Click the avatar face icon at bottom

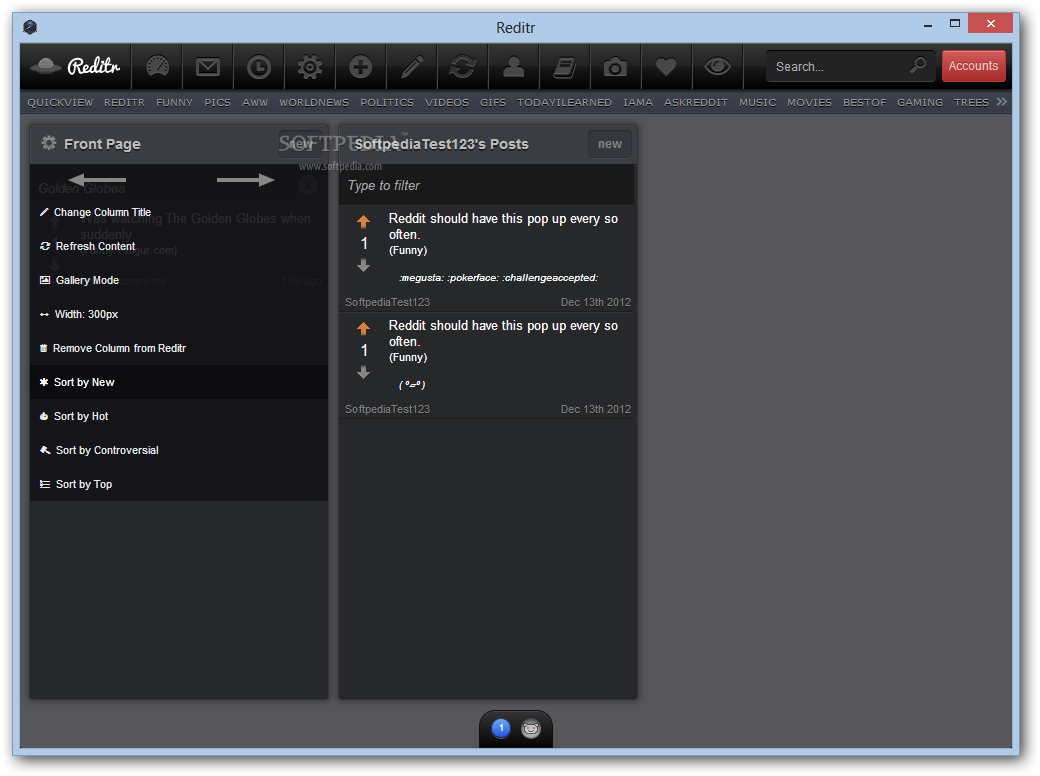[531, 729]
